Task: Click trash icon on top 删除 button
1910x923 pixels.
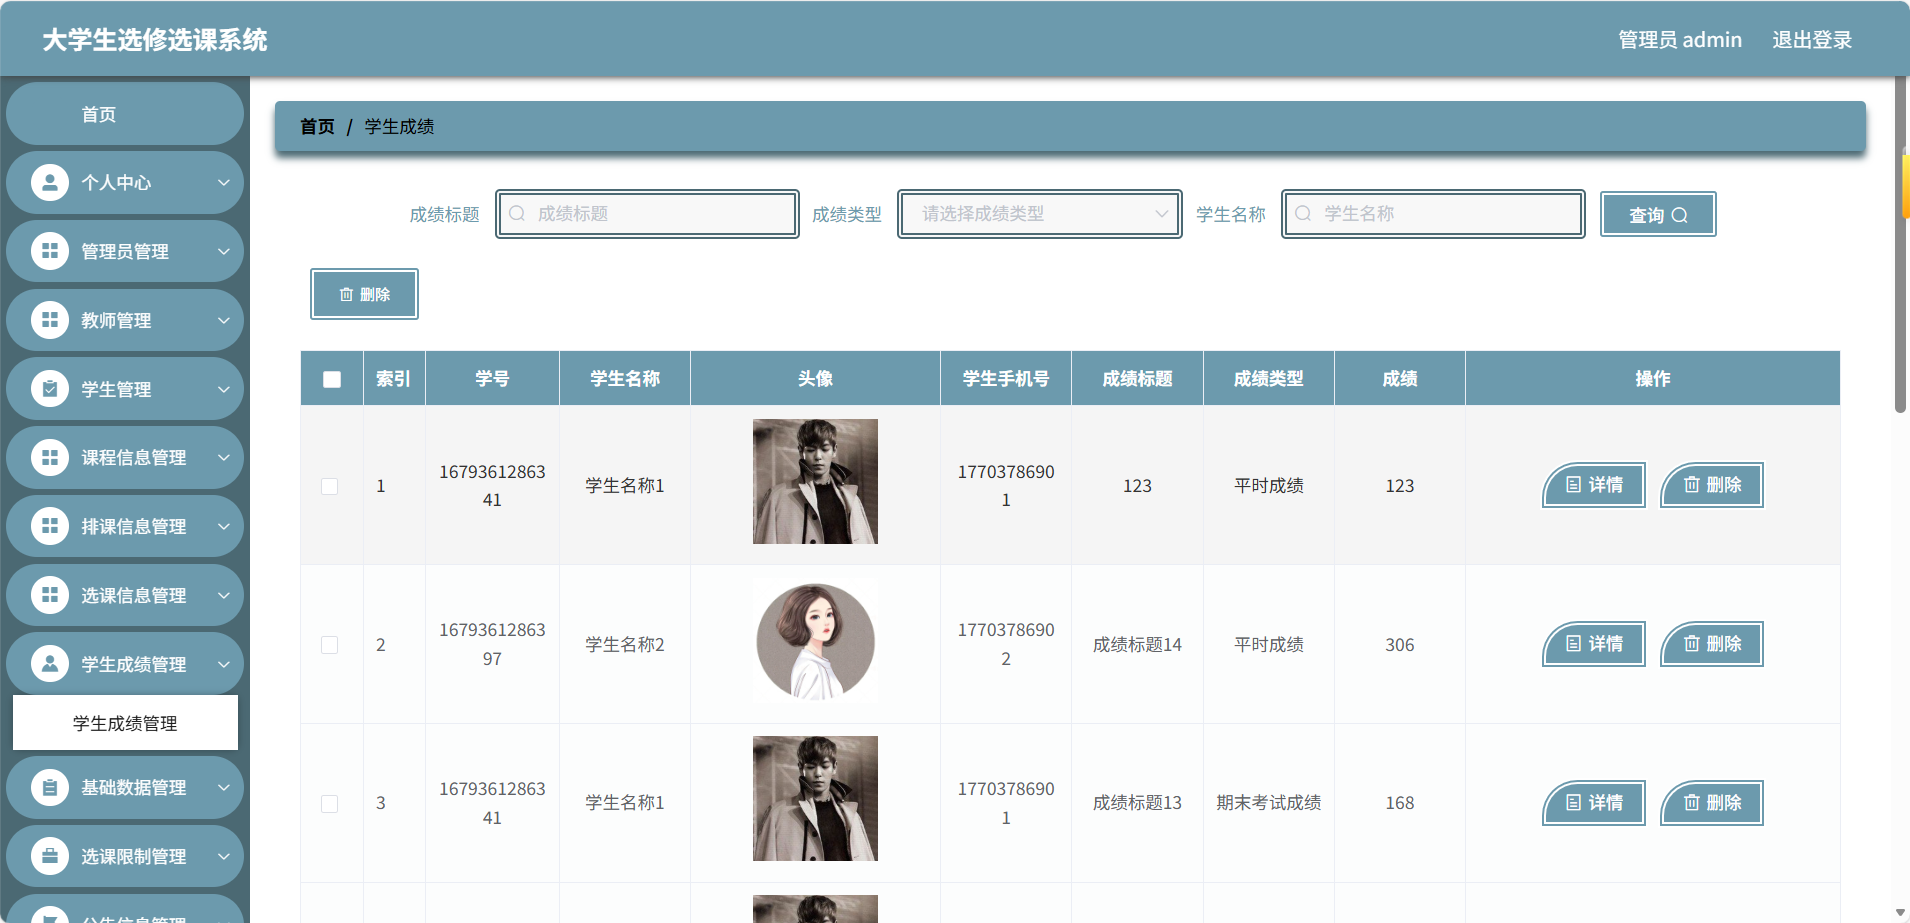Action: (346, 294)
